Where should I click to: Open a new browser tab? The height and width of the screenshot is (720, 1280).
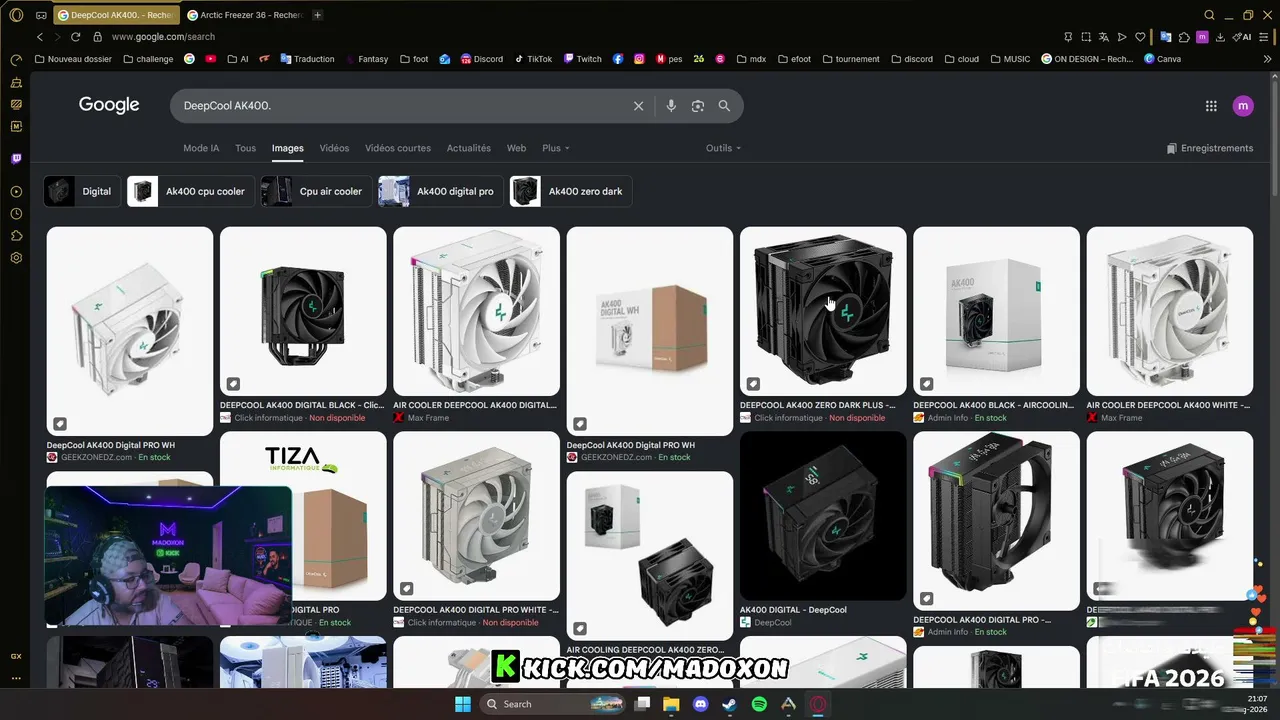[317, 15]
